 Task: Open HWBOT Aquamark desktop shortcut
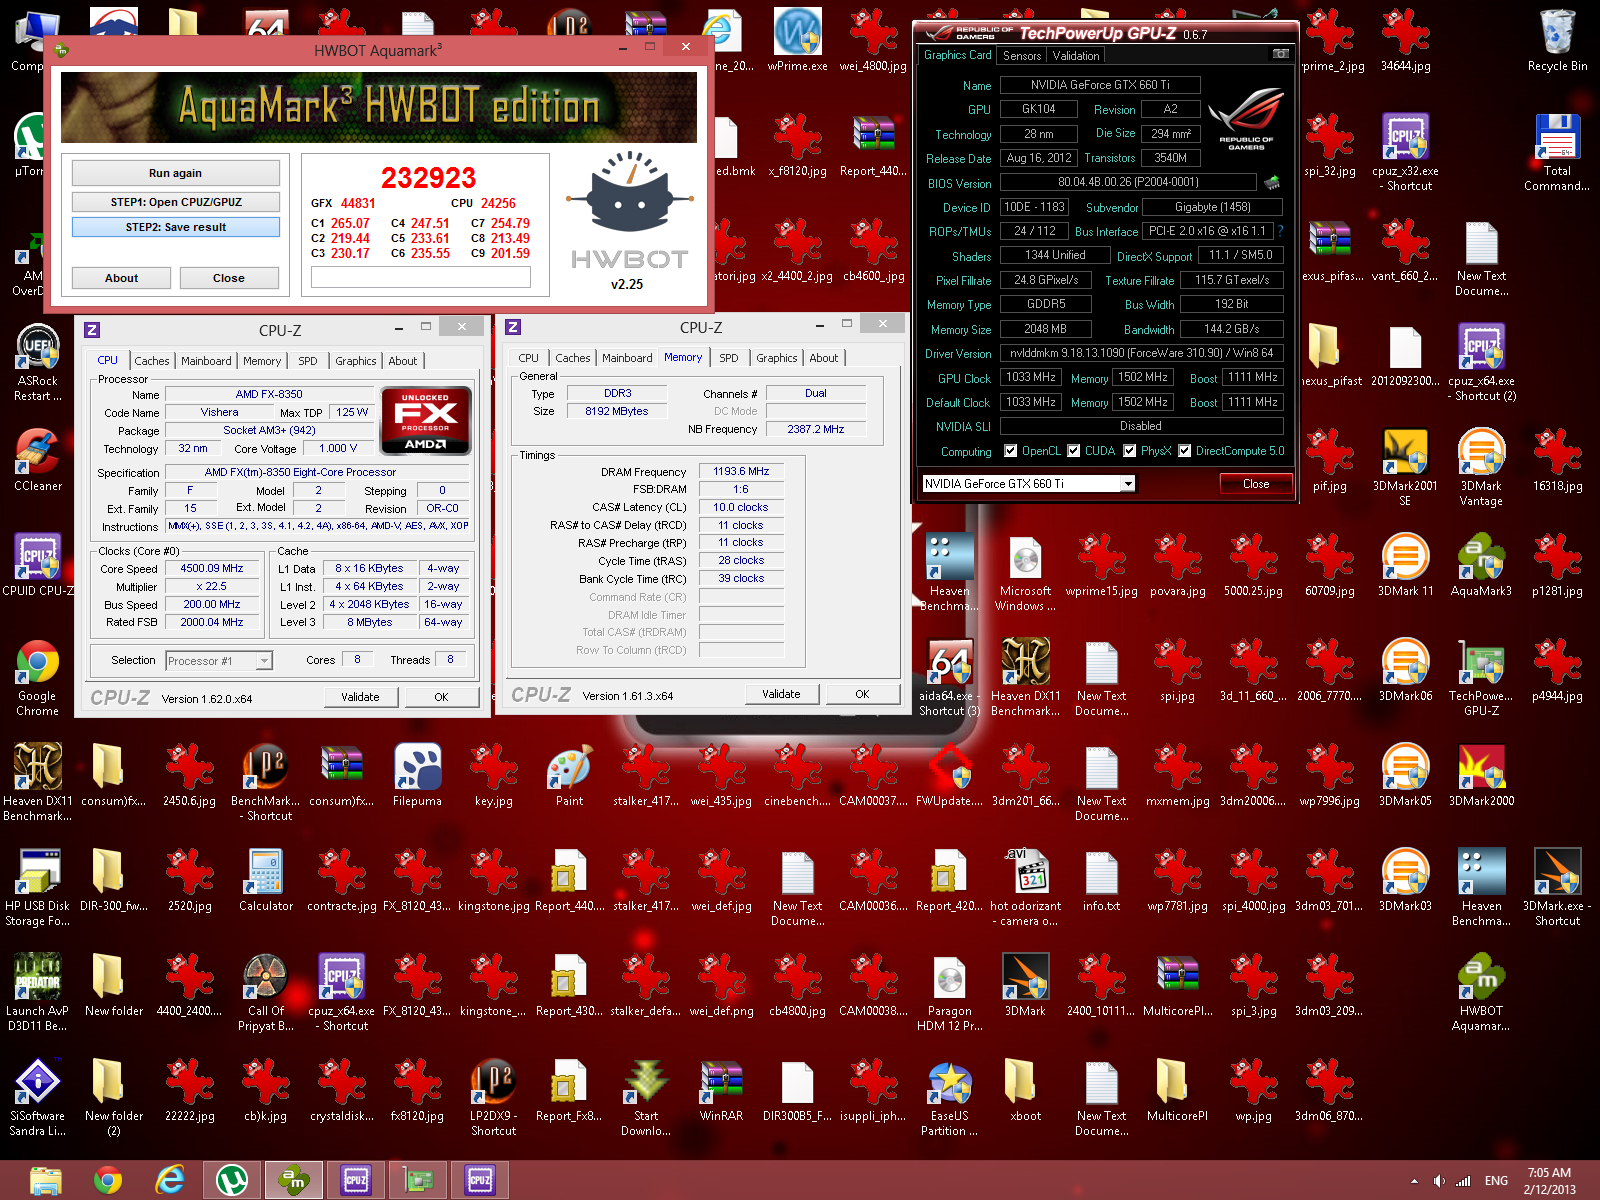(x=1481, y=992)
